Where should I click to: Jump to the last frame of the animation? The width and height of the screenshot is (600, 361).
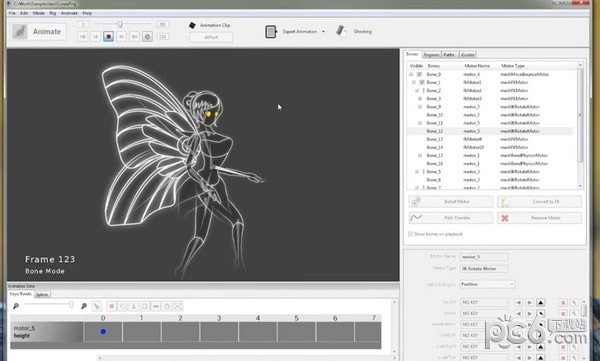[x=134, y=36]
